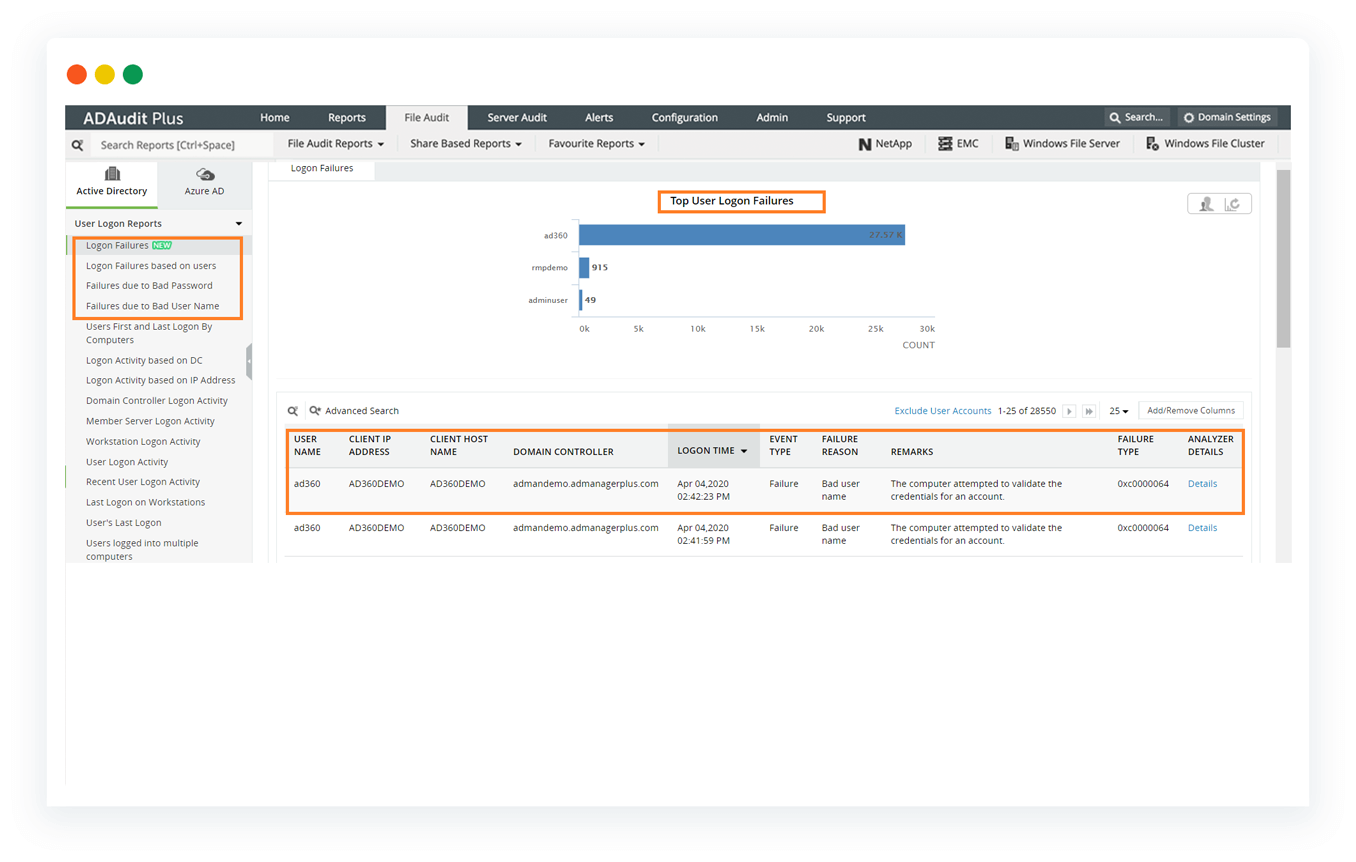Open Users logged into multiple computers report
The width and height of the screenshot is (1356, 862).
[142, 550]
